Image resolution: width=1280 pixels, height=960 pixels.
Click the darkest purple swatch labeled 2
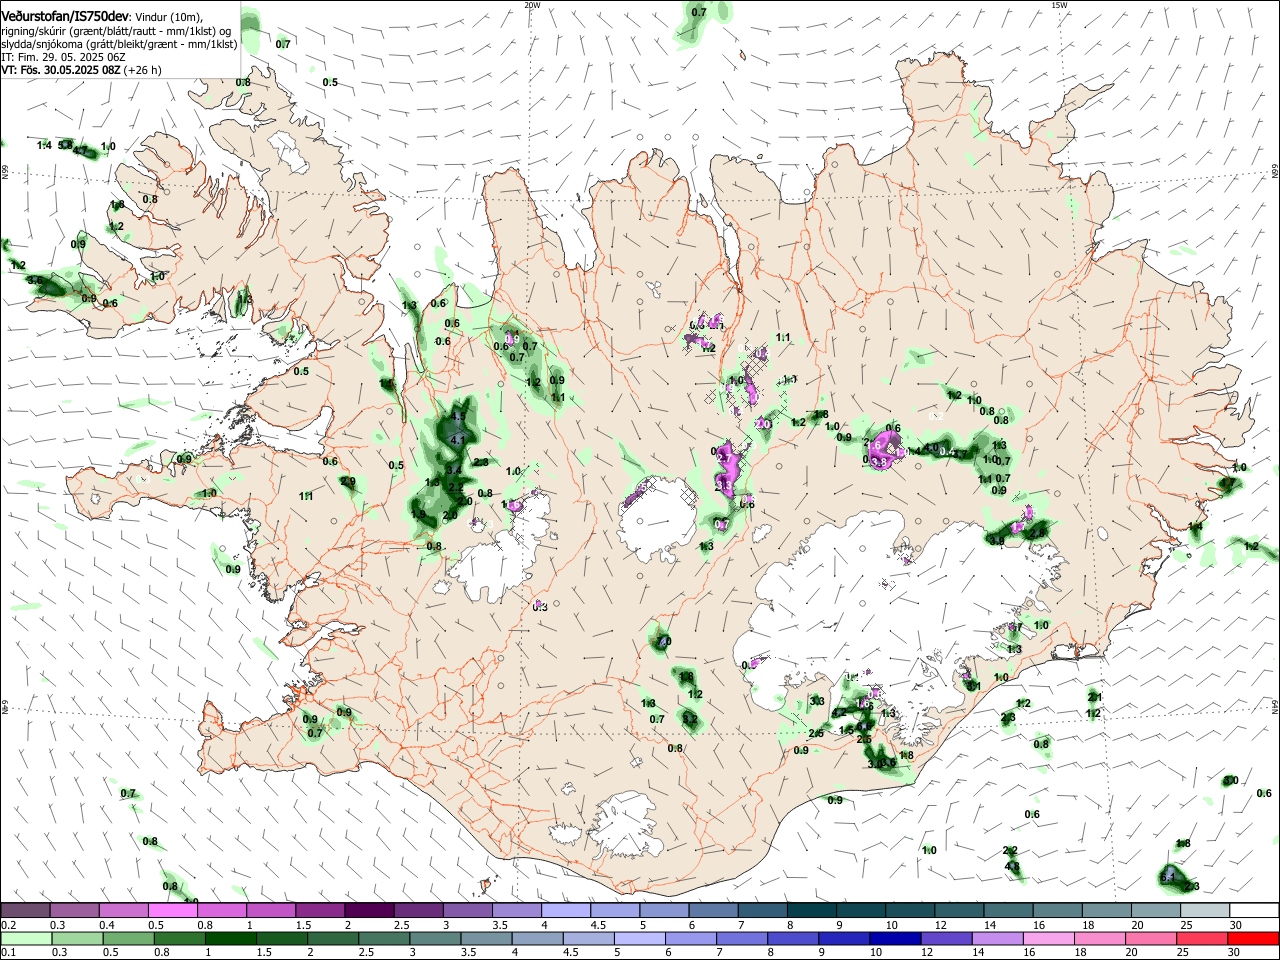pyautogui.click(x=368, y=911)
